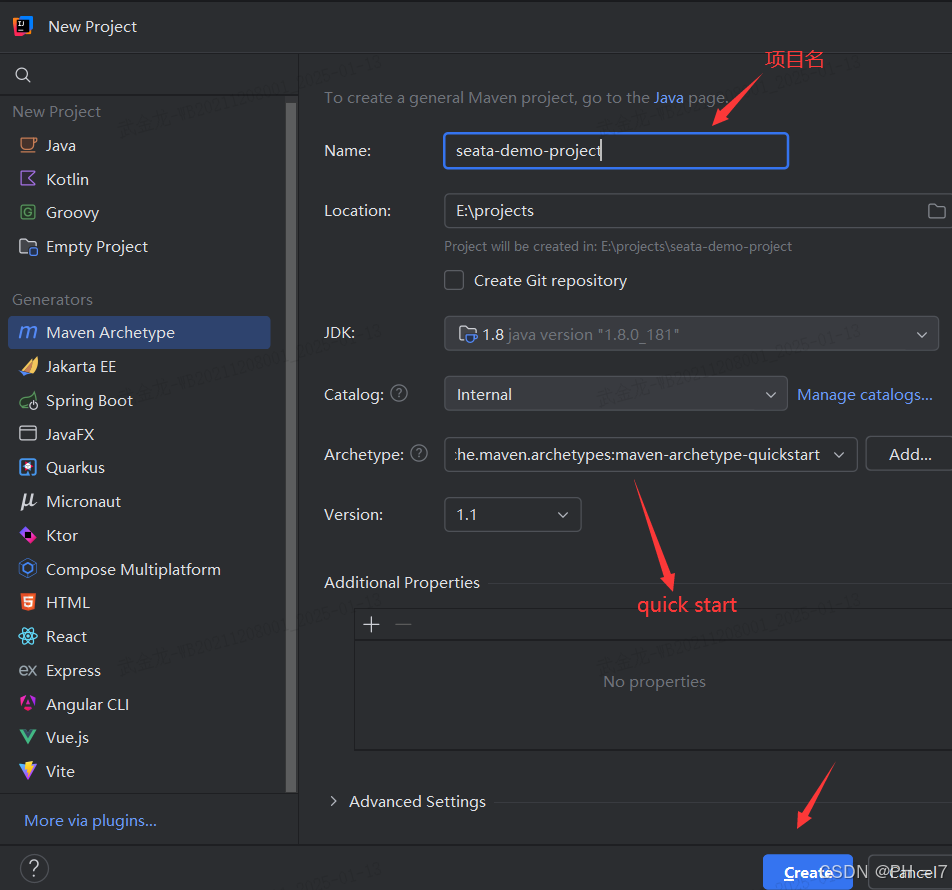The height and width of the screenshot is (890, 952).
Task: Click the generator list scrollbar
Action: pos(291,447)
